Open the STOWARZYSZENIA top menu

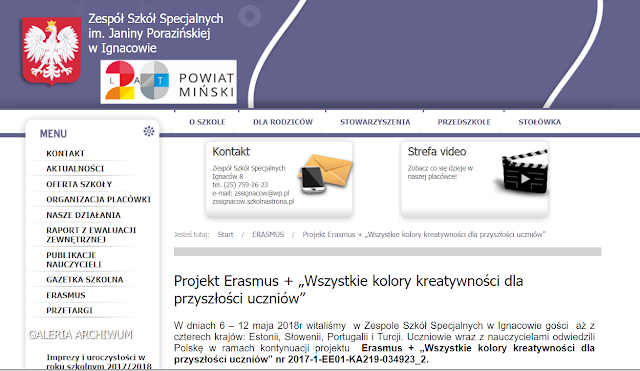(375, 122)
